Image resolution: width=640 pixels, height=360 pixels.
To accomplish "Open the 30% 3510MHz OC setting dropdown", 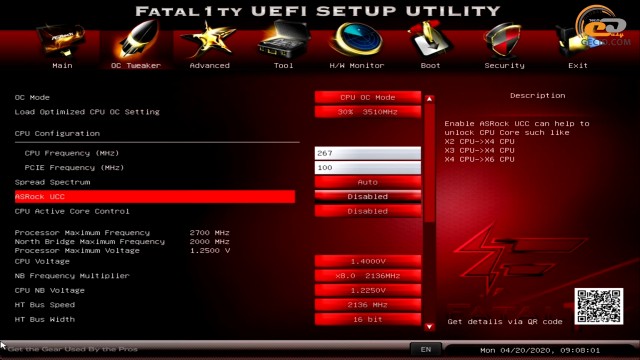I will (367, 111).
